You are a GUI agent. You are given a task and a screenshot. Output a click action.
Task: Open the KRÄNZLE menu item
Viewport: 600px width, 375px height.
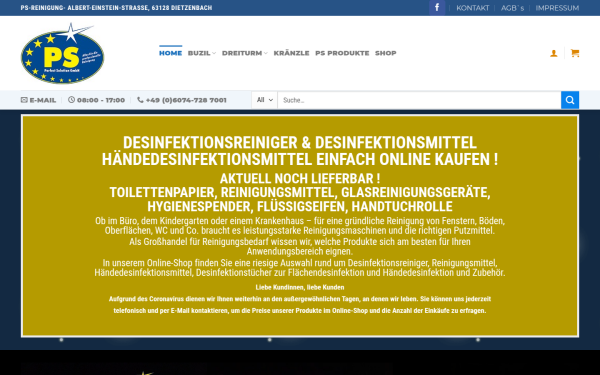pyautogui.click(x=291, y=53)
